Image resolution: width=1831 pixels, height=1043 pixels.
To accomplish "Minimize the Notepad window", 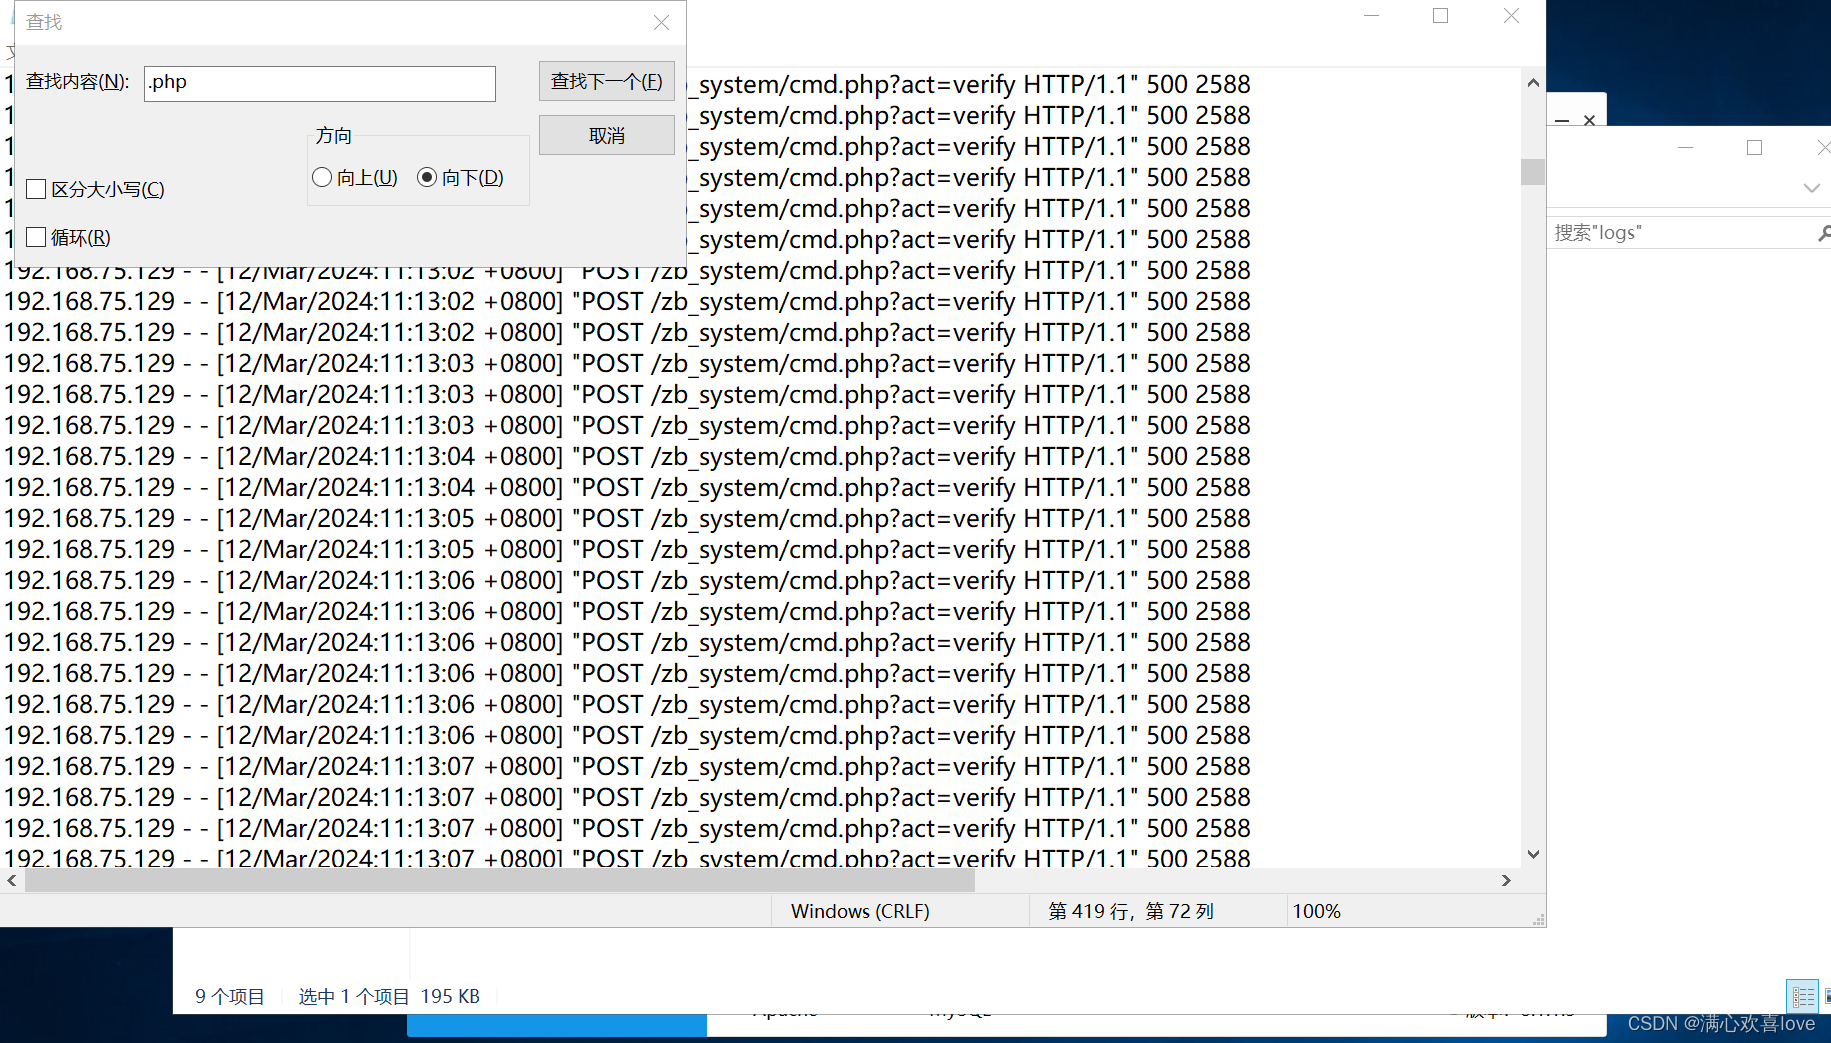I will click(1371, 16).
